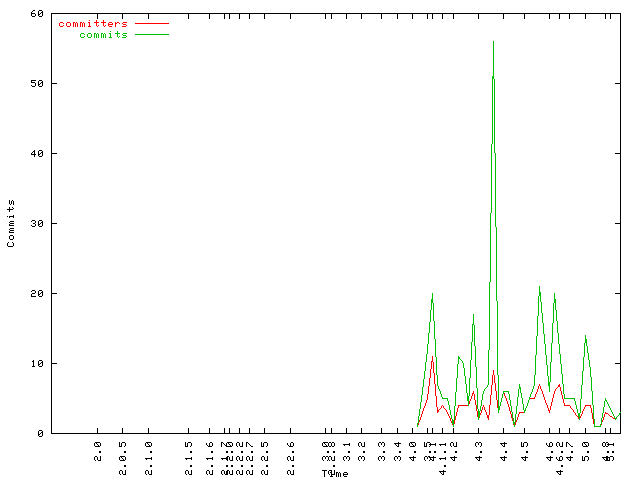
Task: Pick the 20 y-axis tick label
Action: [37, 293]
